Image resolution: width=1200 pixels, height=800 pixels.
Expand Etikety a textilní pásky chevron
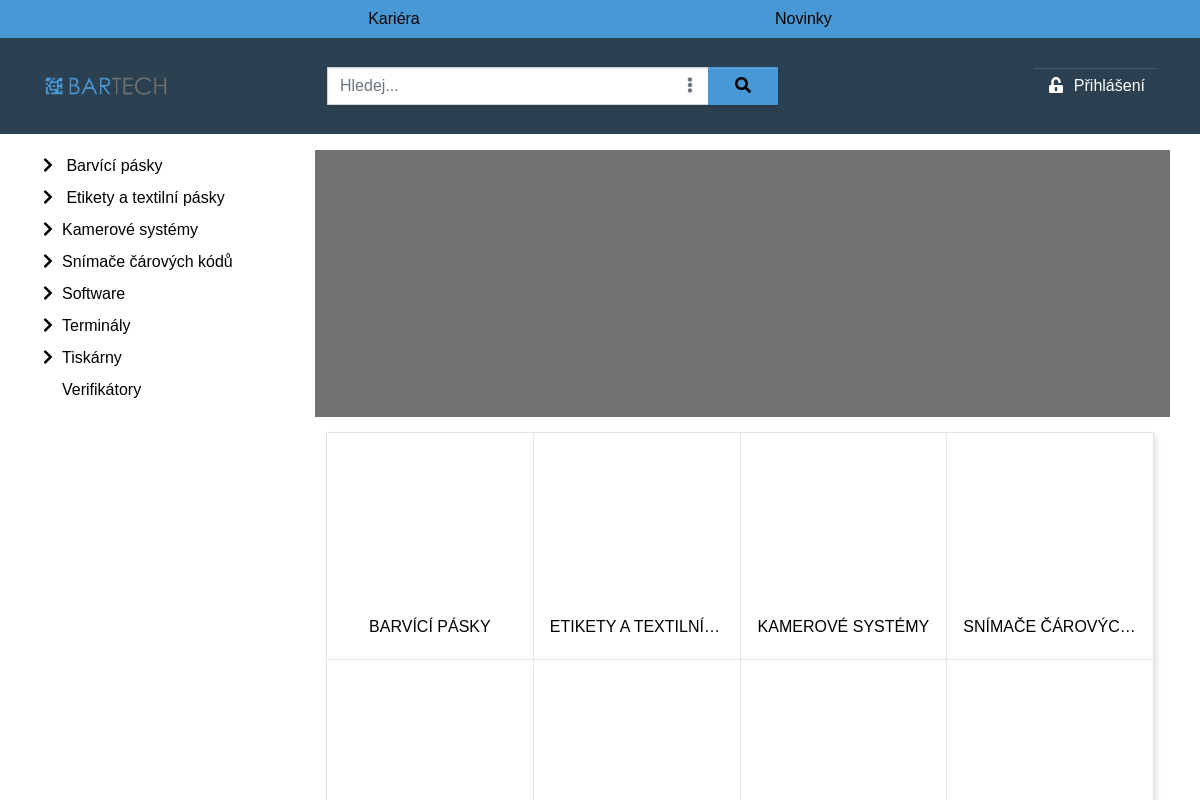pos(48,198)
